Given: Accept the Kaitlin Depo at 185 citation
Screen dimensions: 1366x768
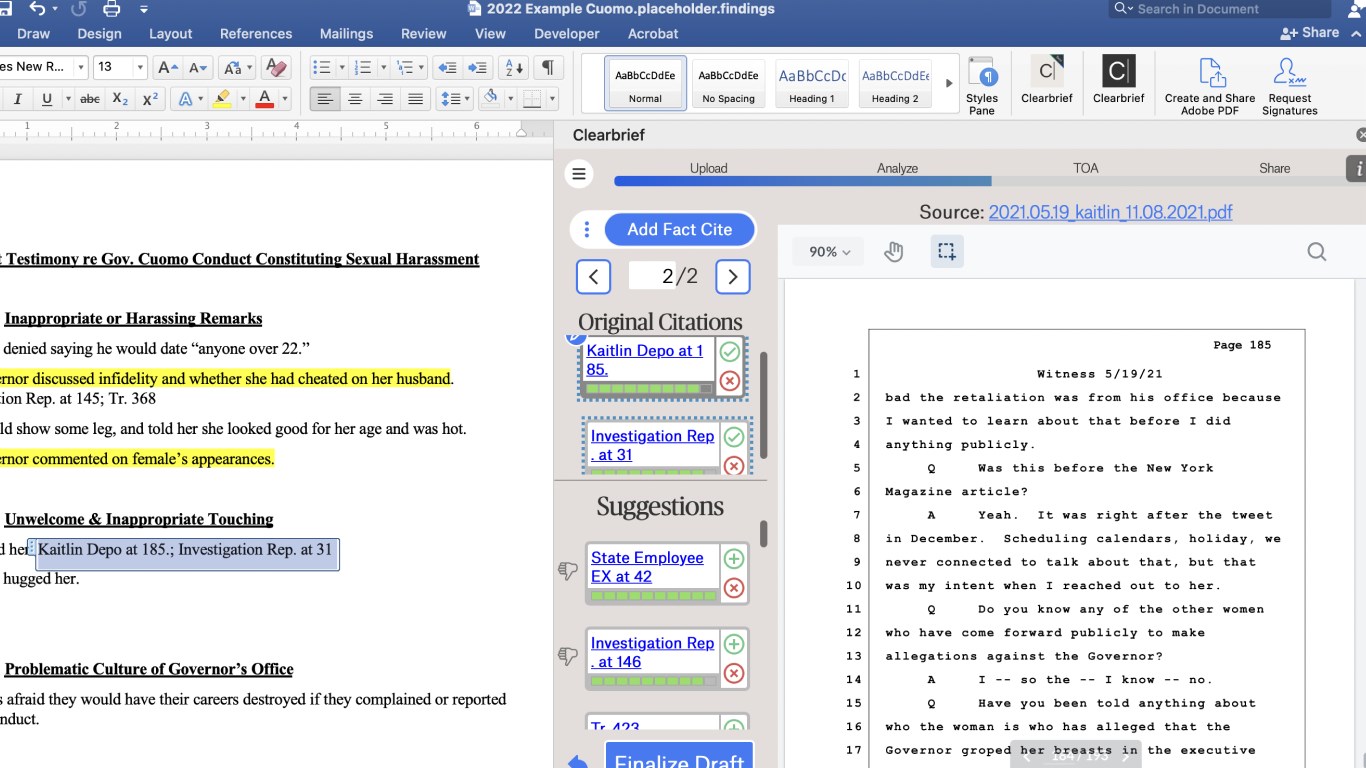Looking at the screenshot, I should pos(730,352).
